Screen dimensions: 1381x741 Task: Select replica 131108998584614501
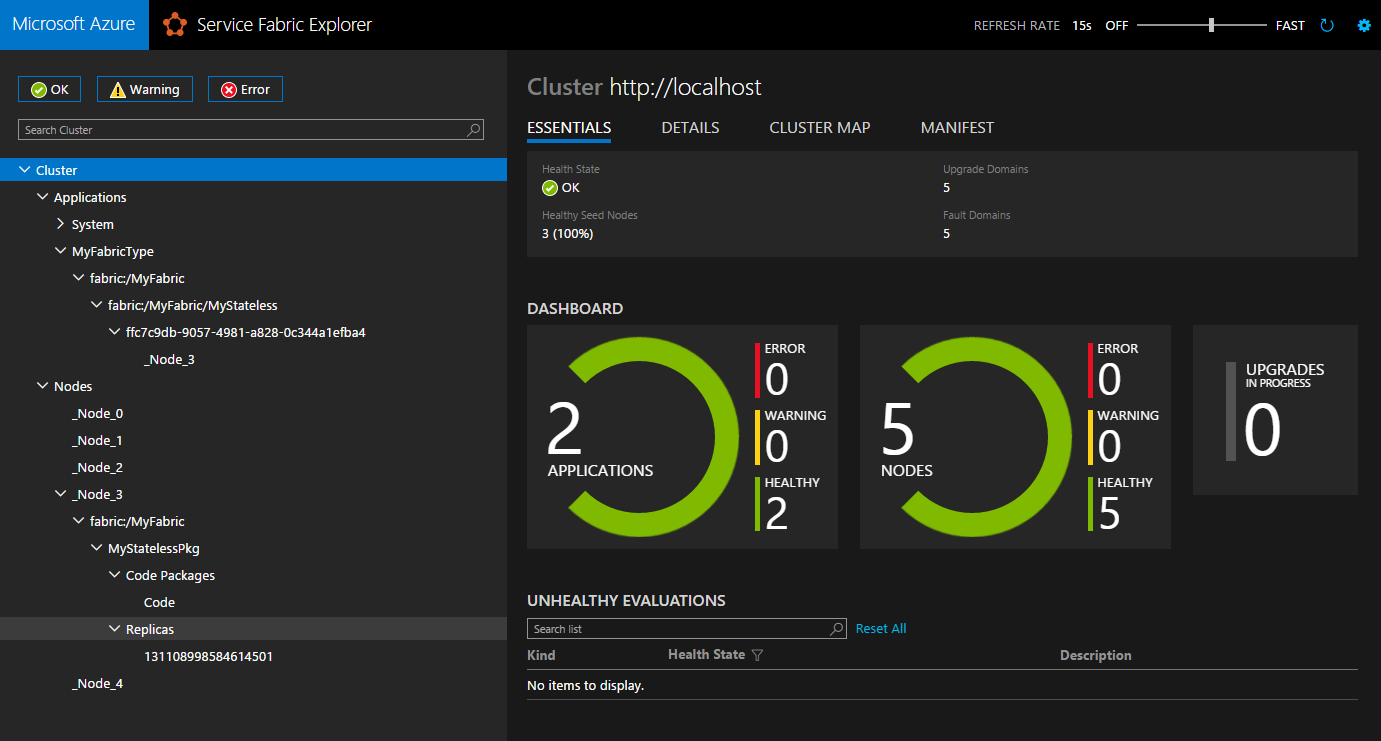208,656
